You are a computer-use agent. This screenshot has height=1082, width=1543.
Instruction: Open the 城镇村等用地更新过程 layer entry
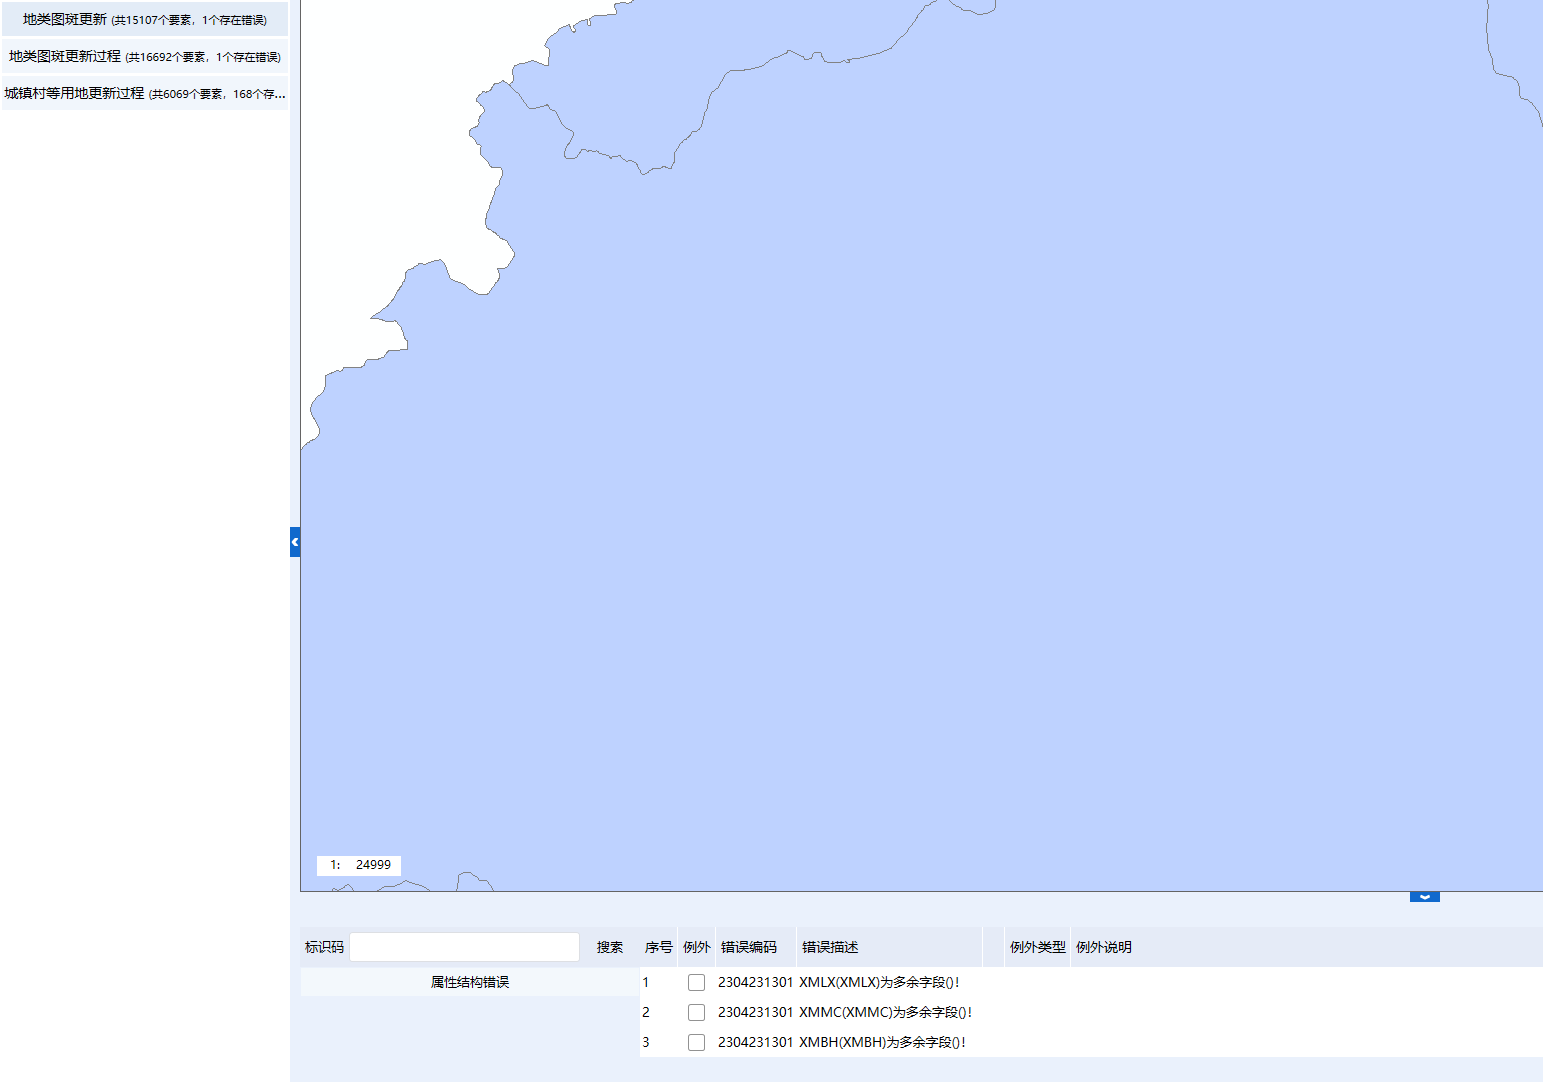click(145, 93)
